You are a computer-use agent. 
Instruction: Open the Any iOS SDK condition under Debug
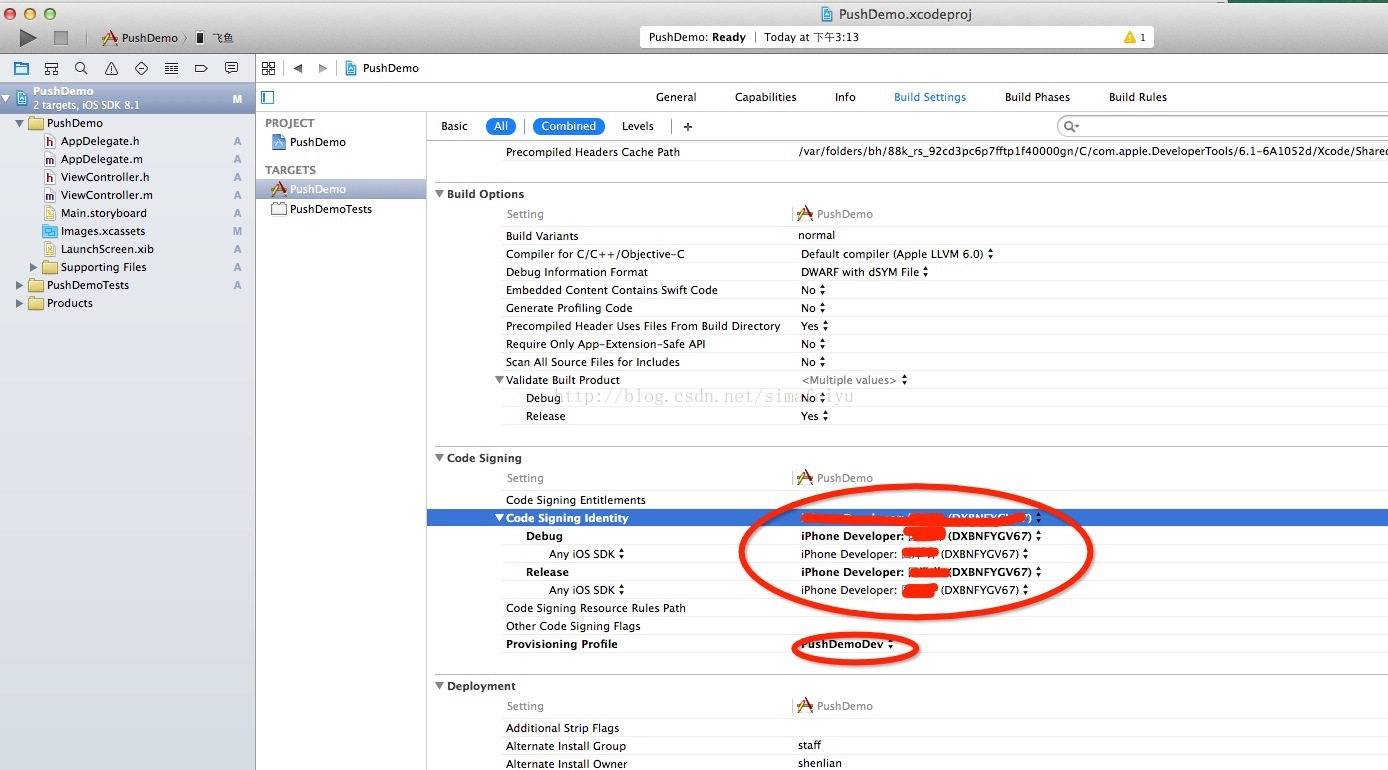(x=586, y=554)
